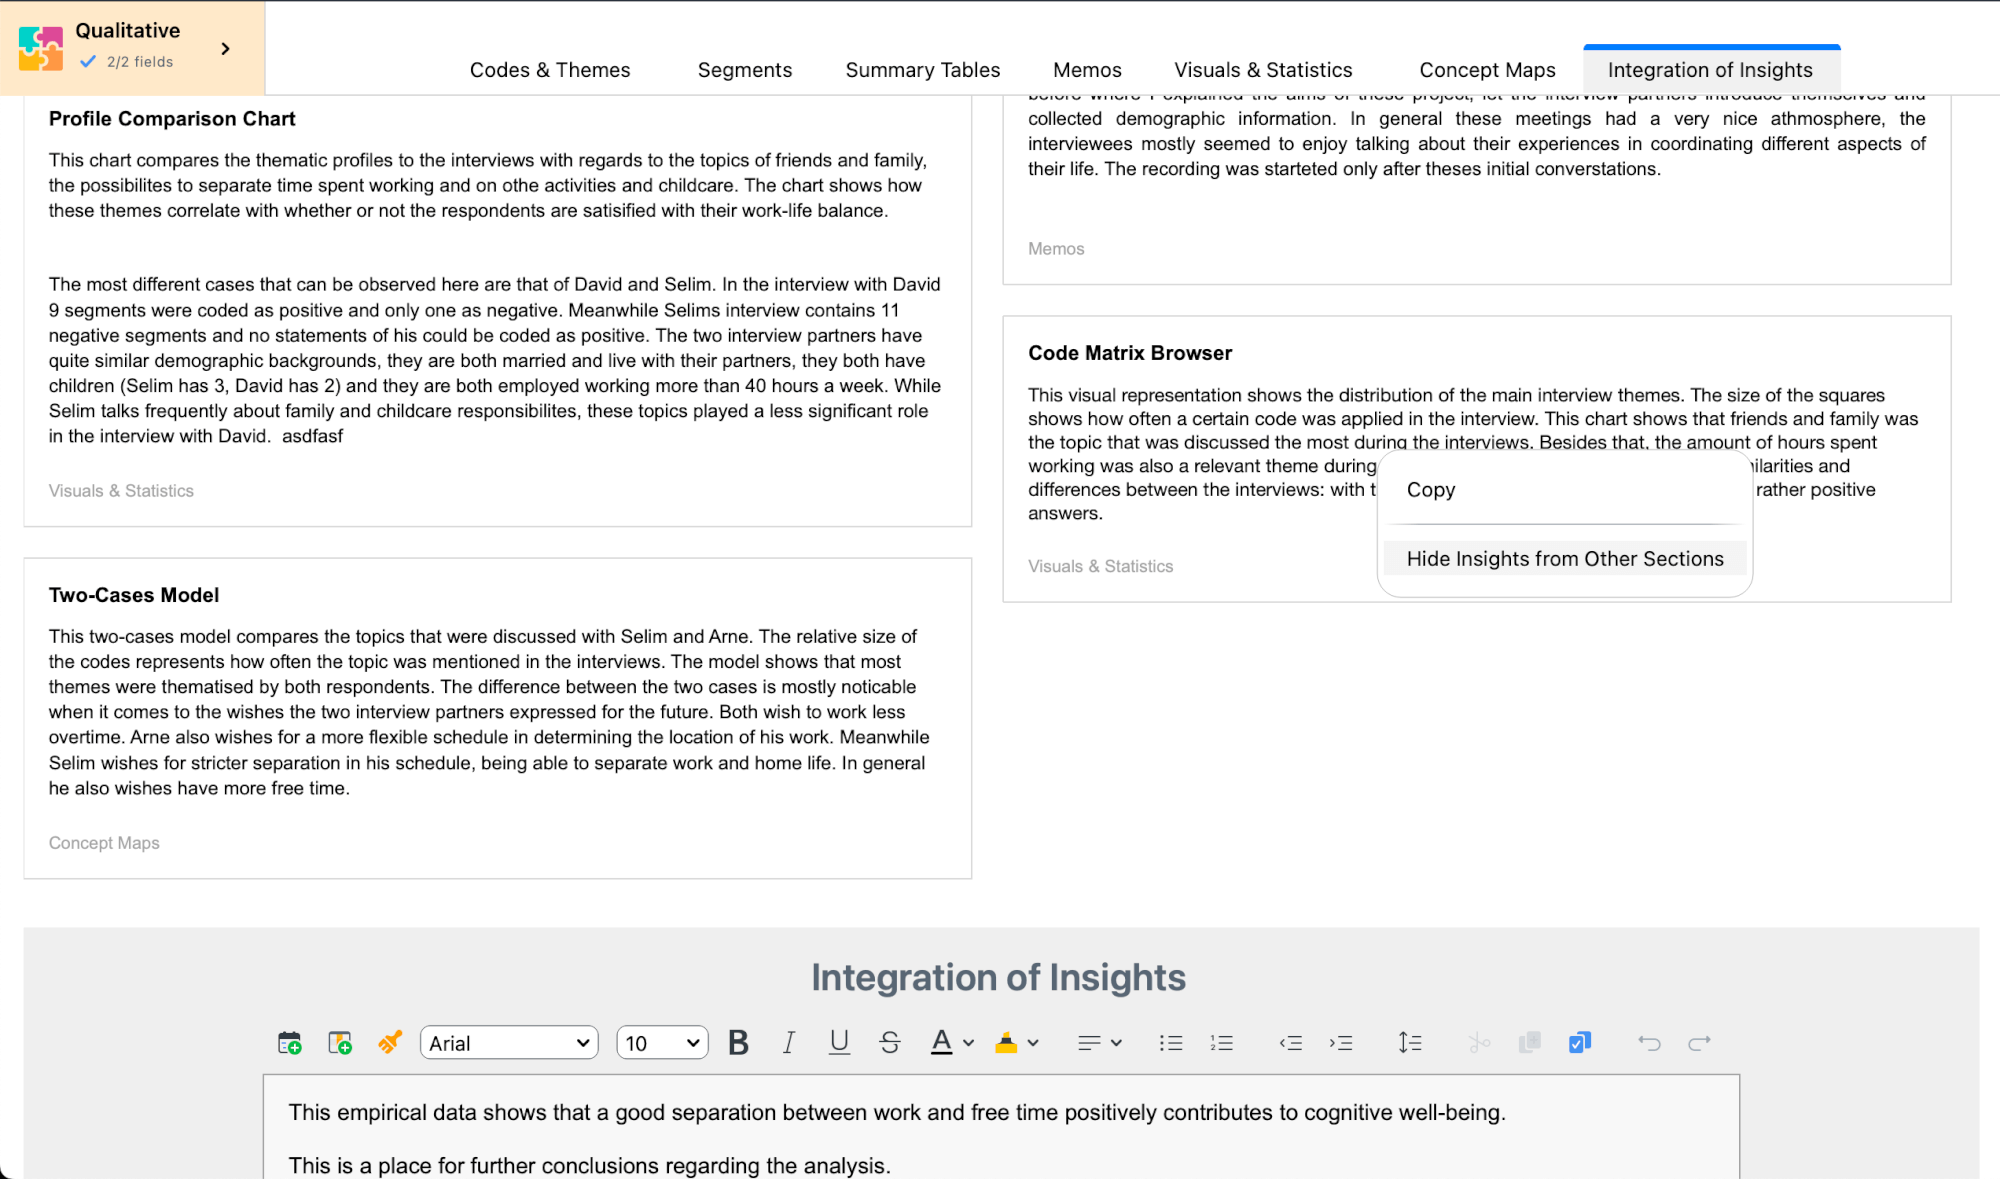Choose Copy from the context menu
This screenshot has width=2000, height=1179.
click(x=1430, y=490)
